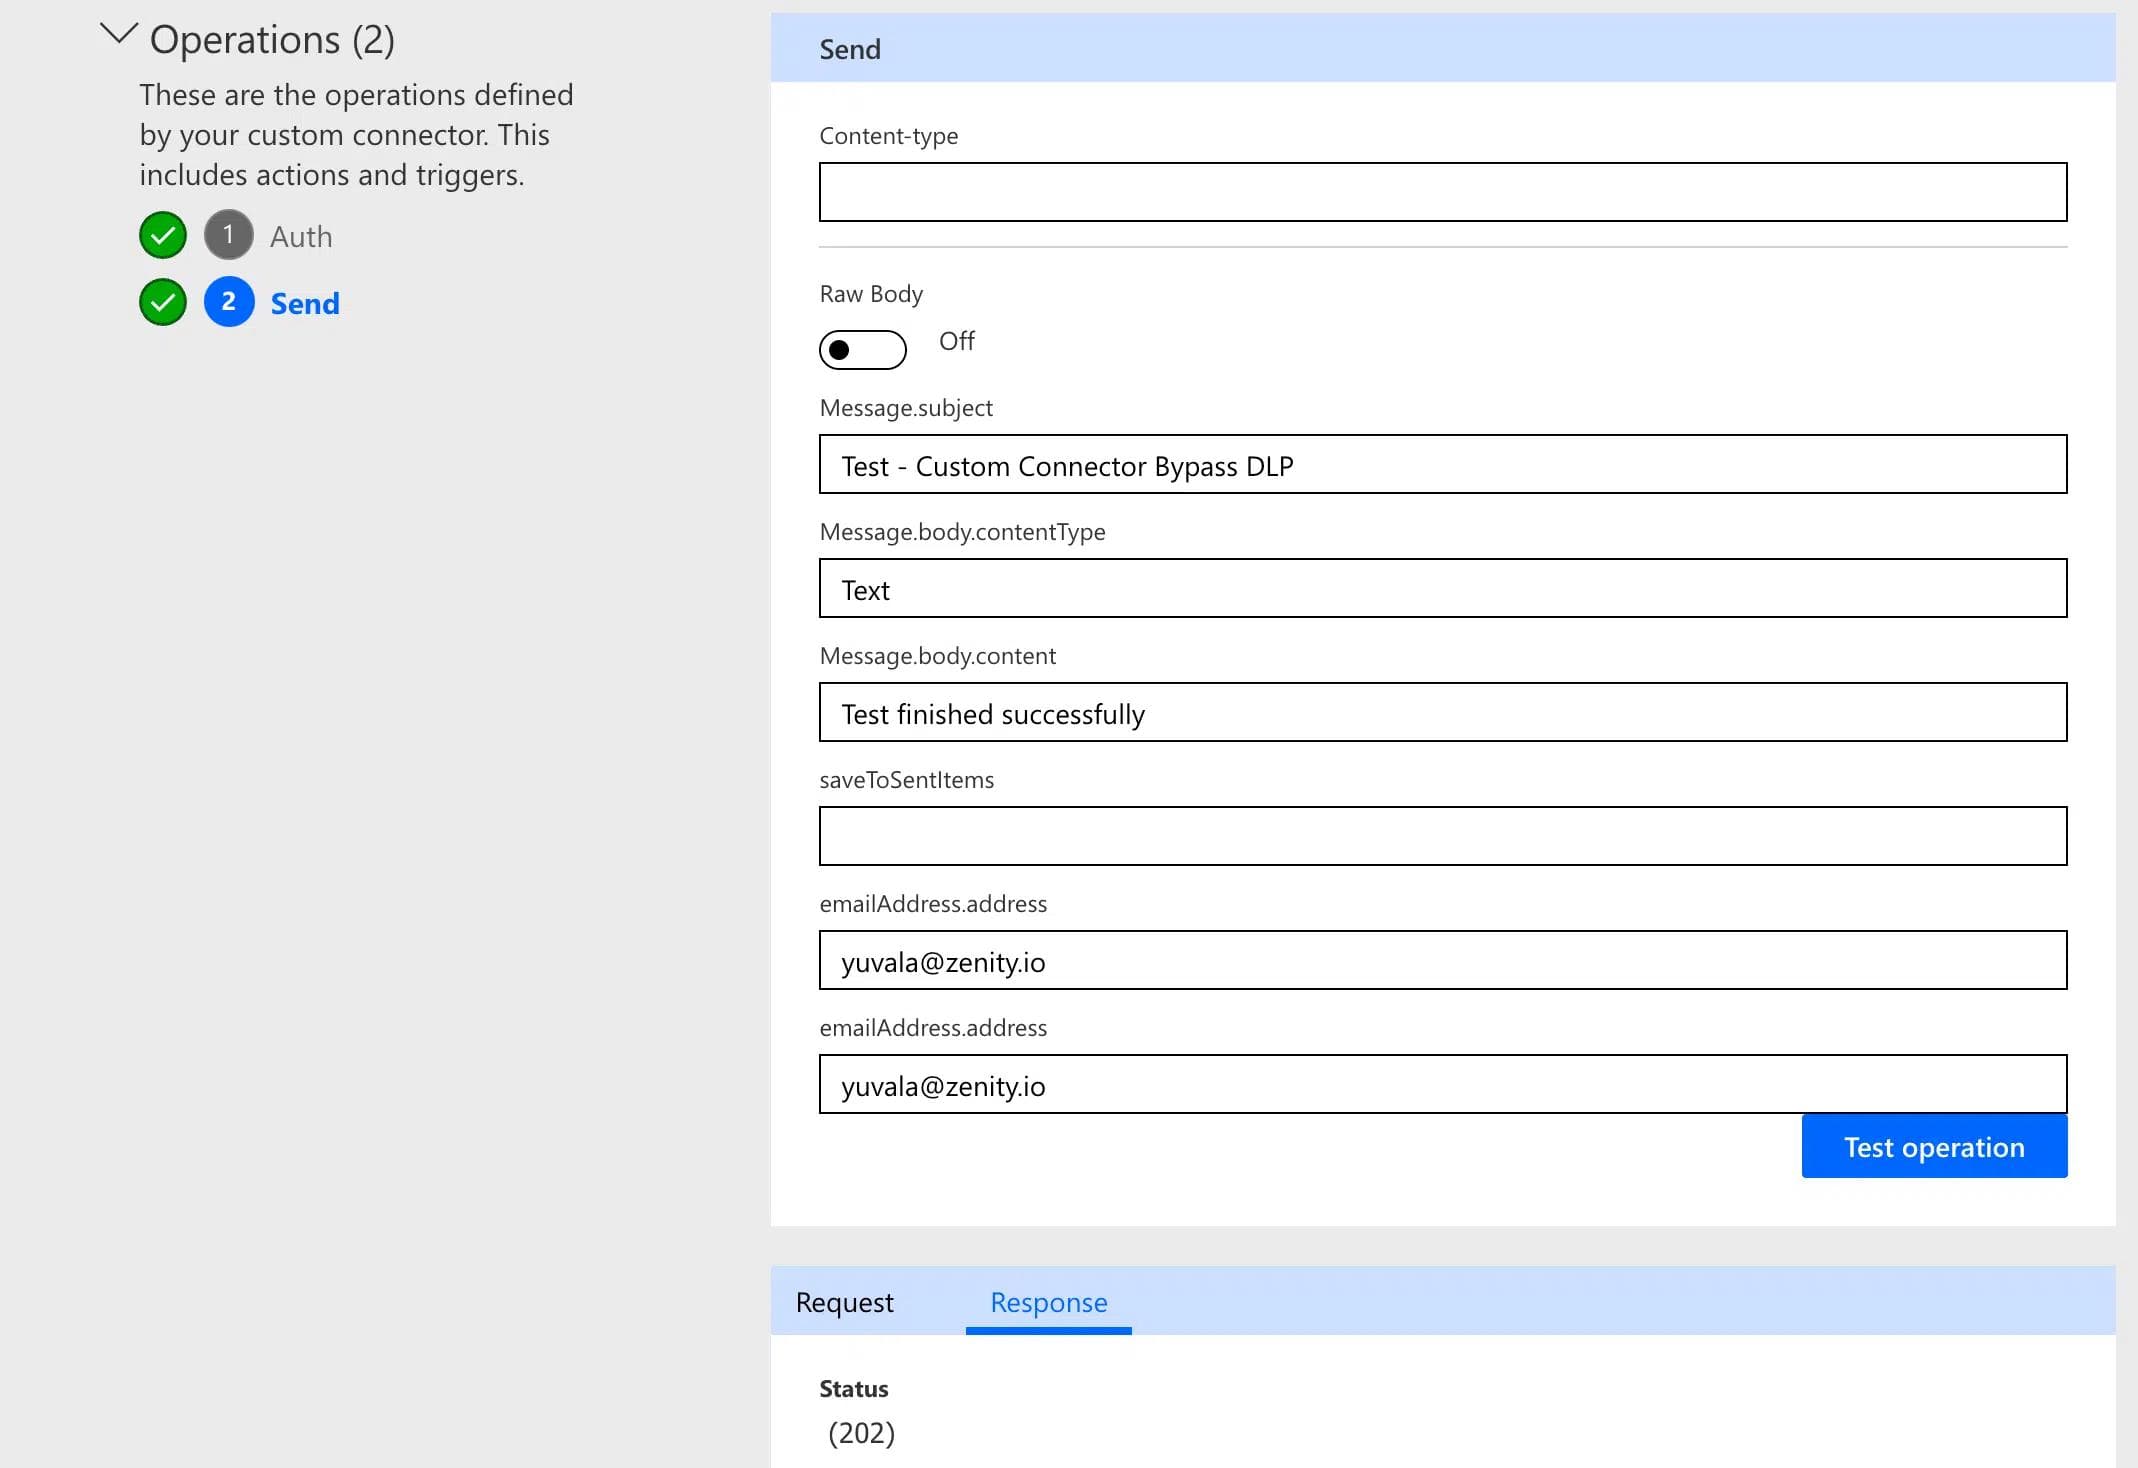Click the Message.body.contentType field
This screenshot has height=1468, width=2138.
1442,589
